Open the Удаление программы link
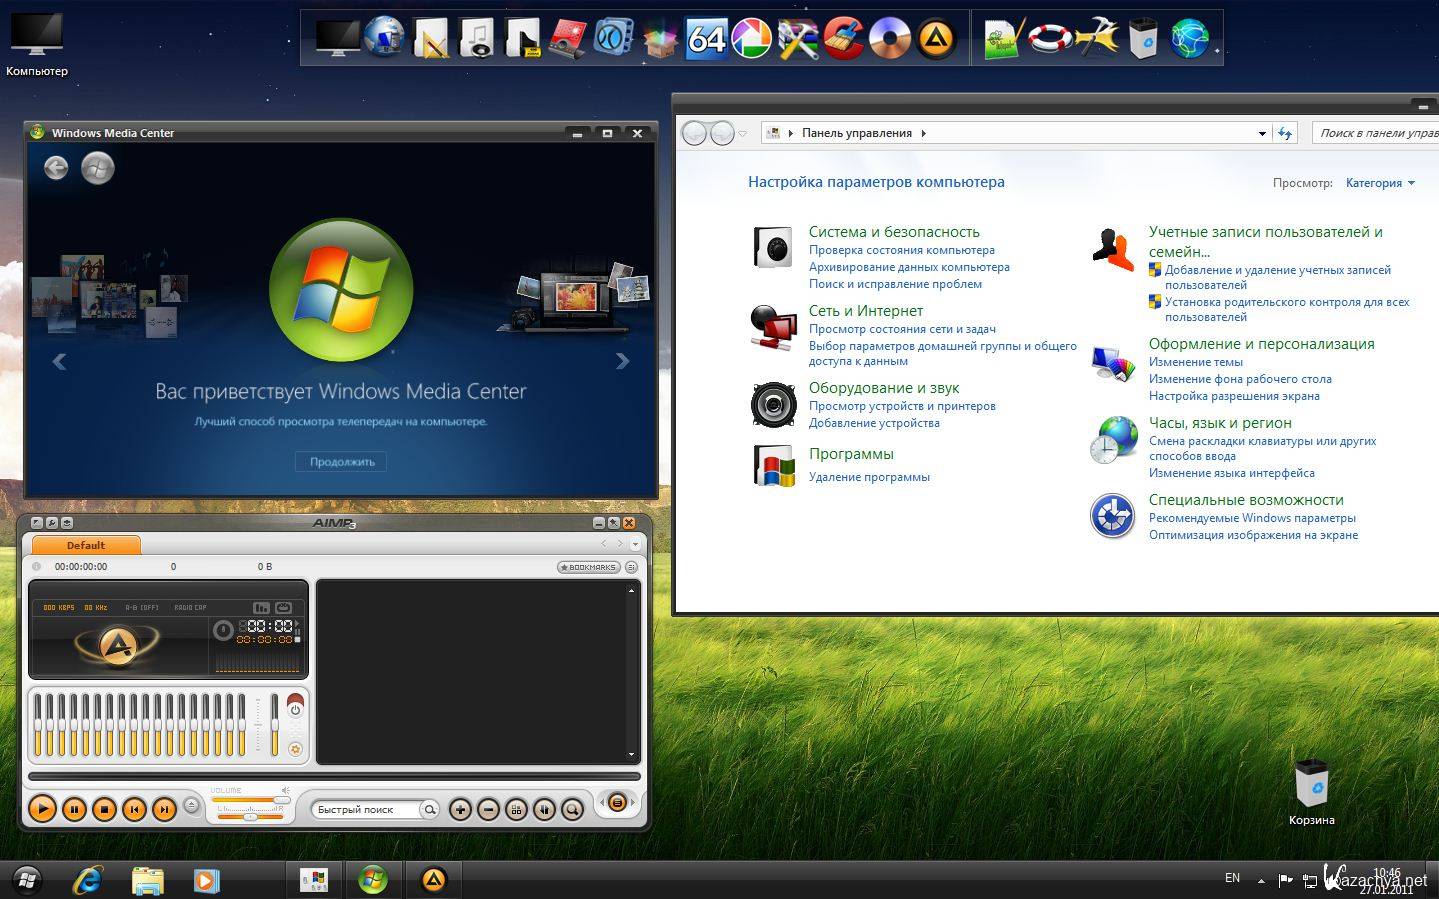The width and height of the screenshot is (1439, 899). pyautogui.click(x=869, y=477)
